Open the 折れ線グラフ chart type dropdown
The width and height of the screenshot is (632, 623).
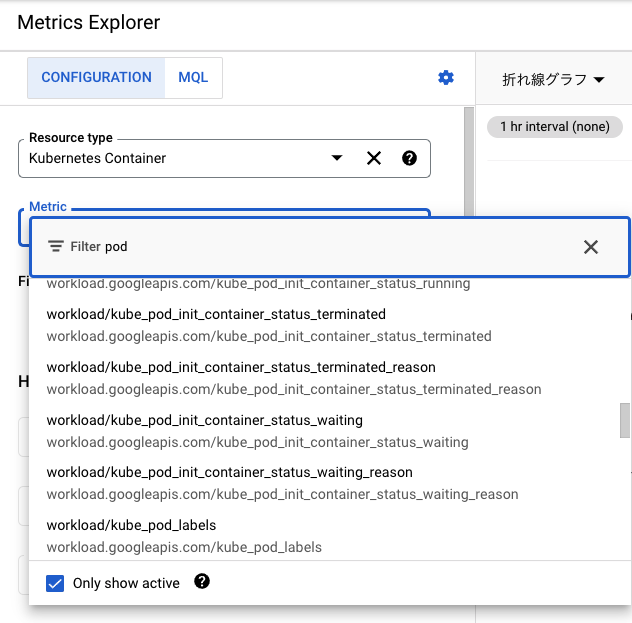[553, 79]
